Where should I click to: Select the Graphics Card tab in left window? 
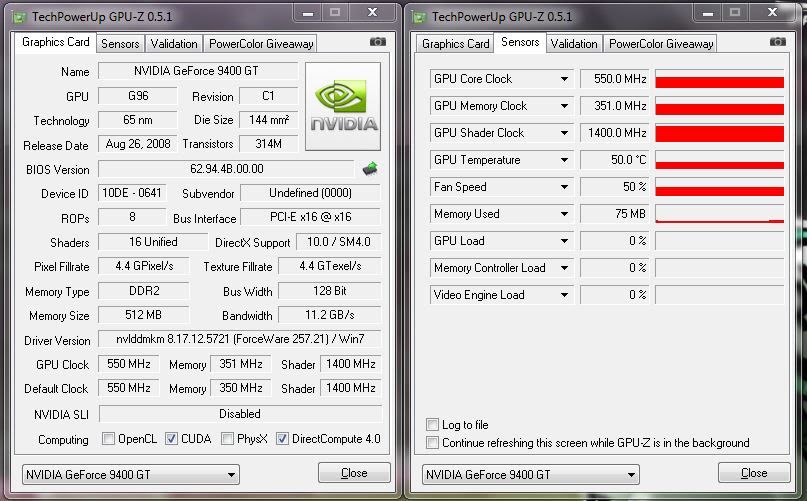point(56,42)
